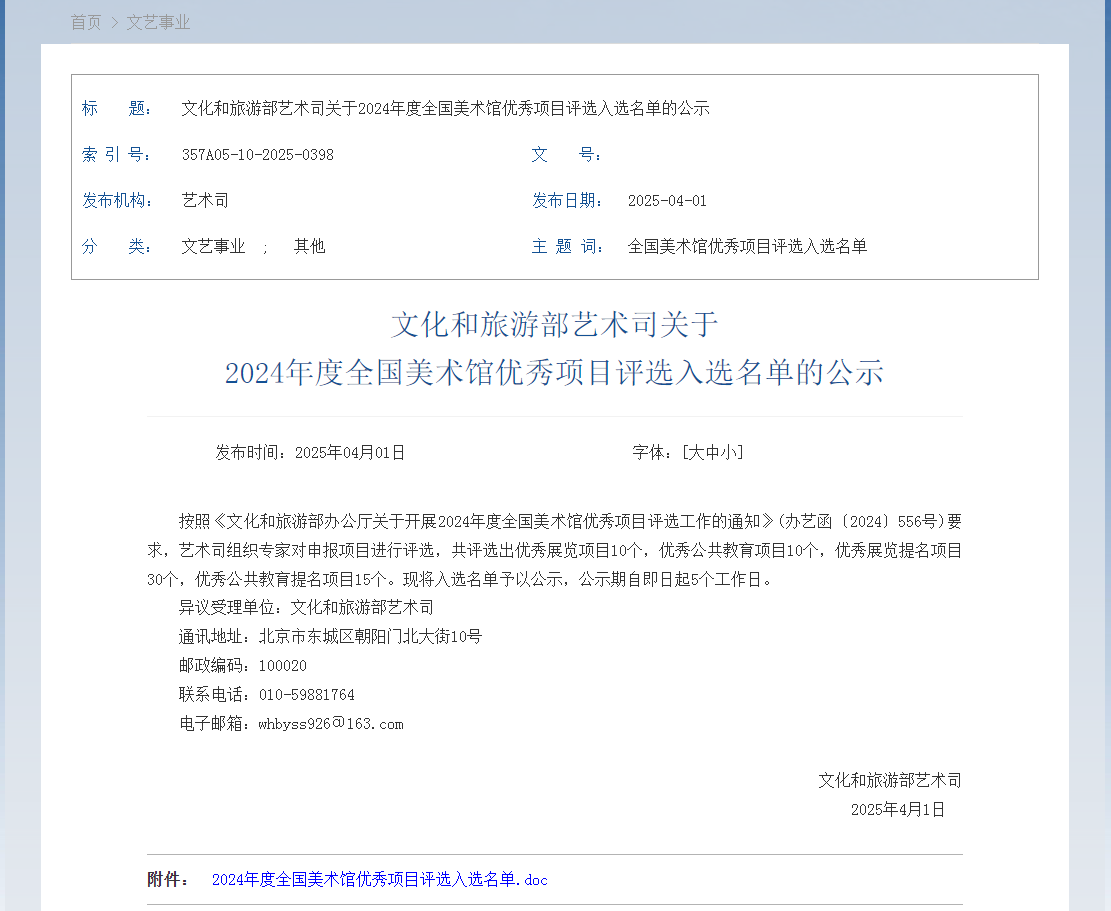Set font size to 大
Screen dimensions: 1111x911
696,452
